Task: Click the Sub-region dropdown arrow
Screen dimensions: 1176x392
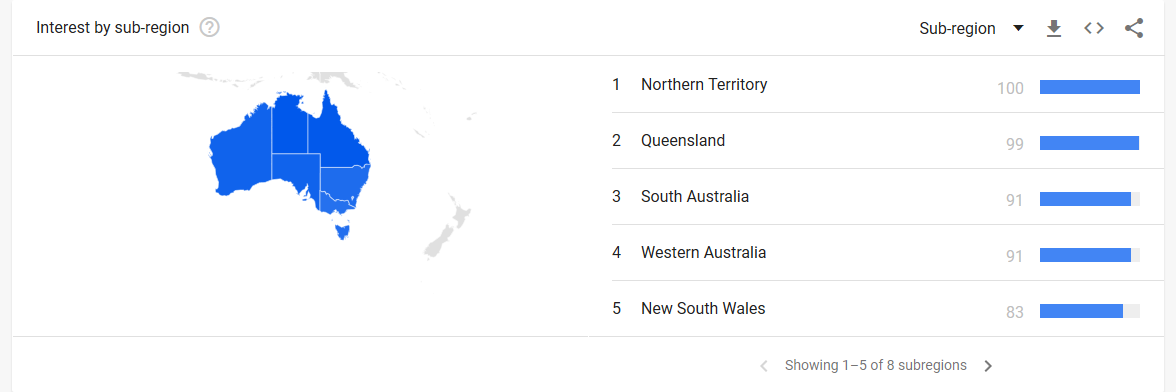Action: [1018, 28]
